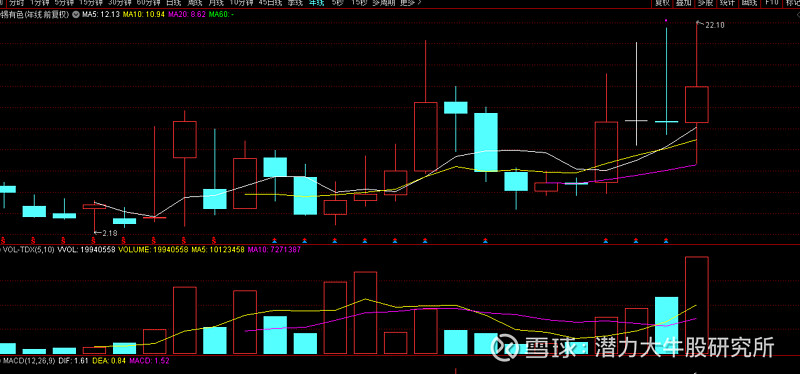This screenshot has width=800, height=374.
Task: Expand the 更多 period options
Action: point(410,3)
